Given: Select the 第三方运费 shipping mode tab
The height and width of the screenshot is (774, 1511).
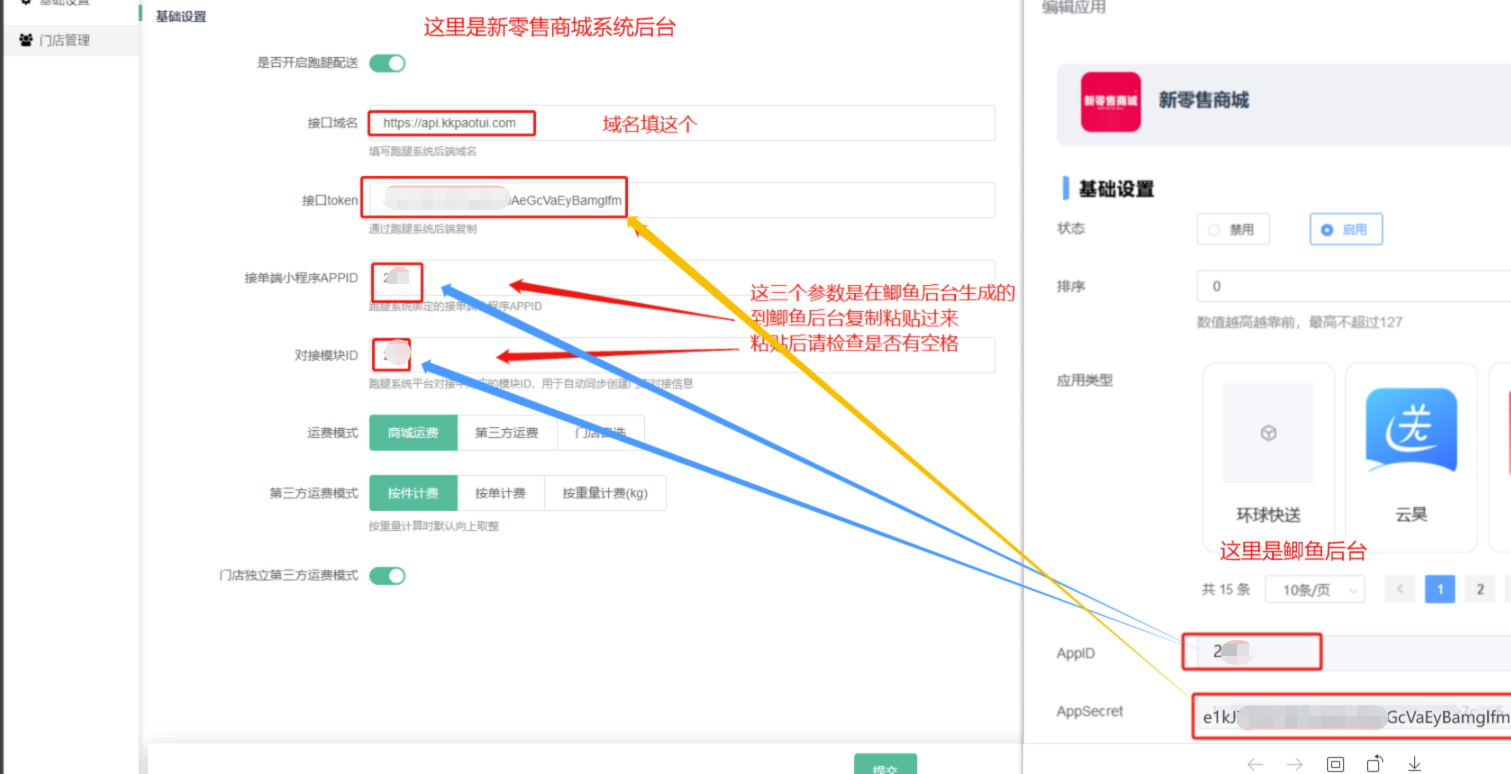Looking at the screenshot, I should click(x=506, y=433).
